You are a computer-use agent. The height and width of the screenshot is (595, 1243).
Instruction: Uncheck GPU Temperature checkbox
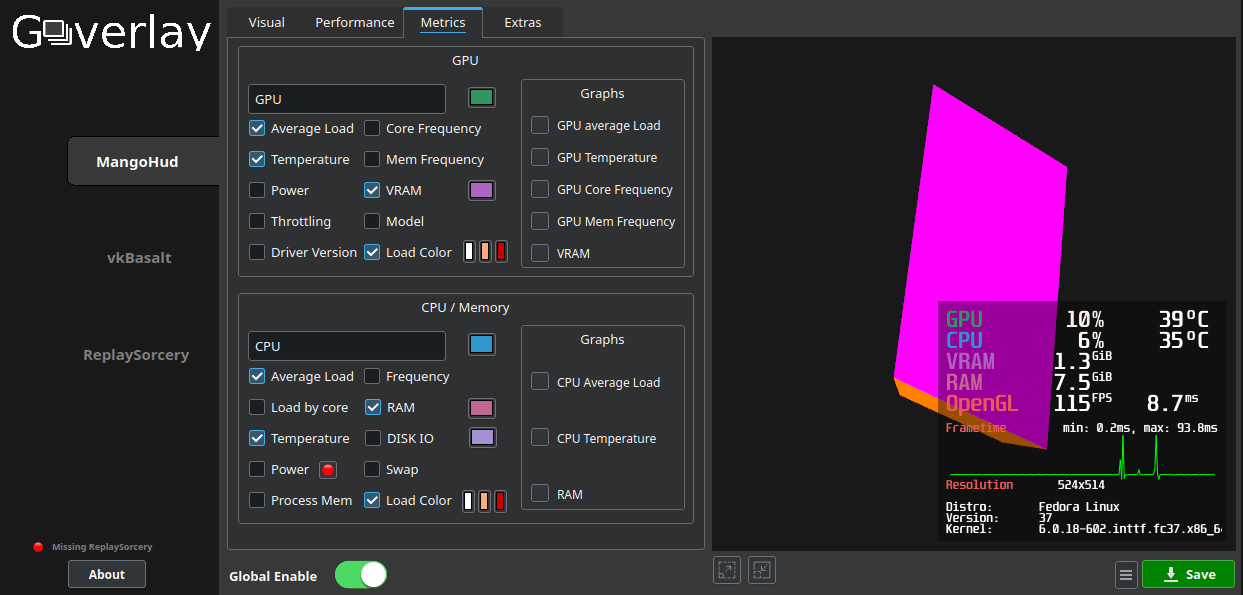coord(257,159)
